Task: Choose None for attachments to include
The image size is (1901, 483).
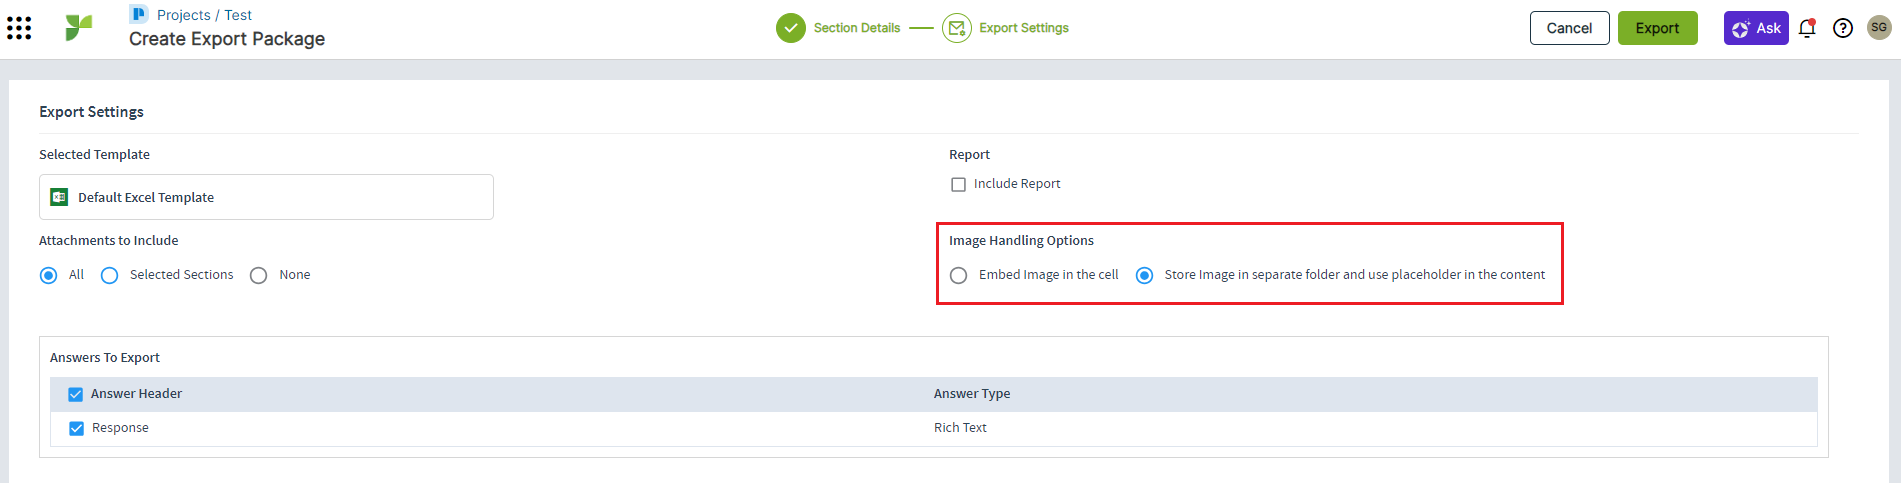Action: (x=259, y=275)
